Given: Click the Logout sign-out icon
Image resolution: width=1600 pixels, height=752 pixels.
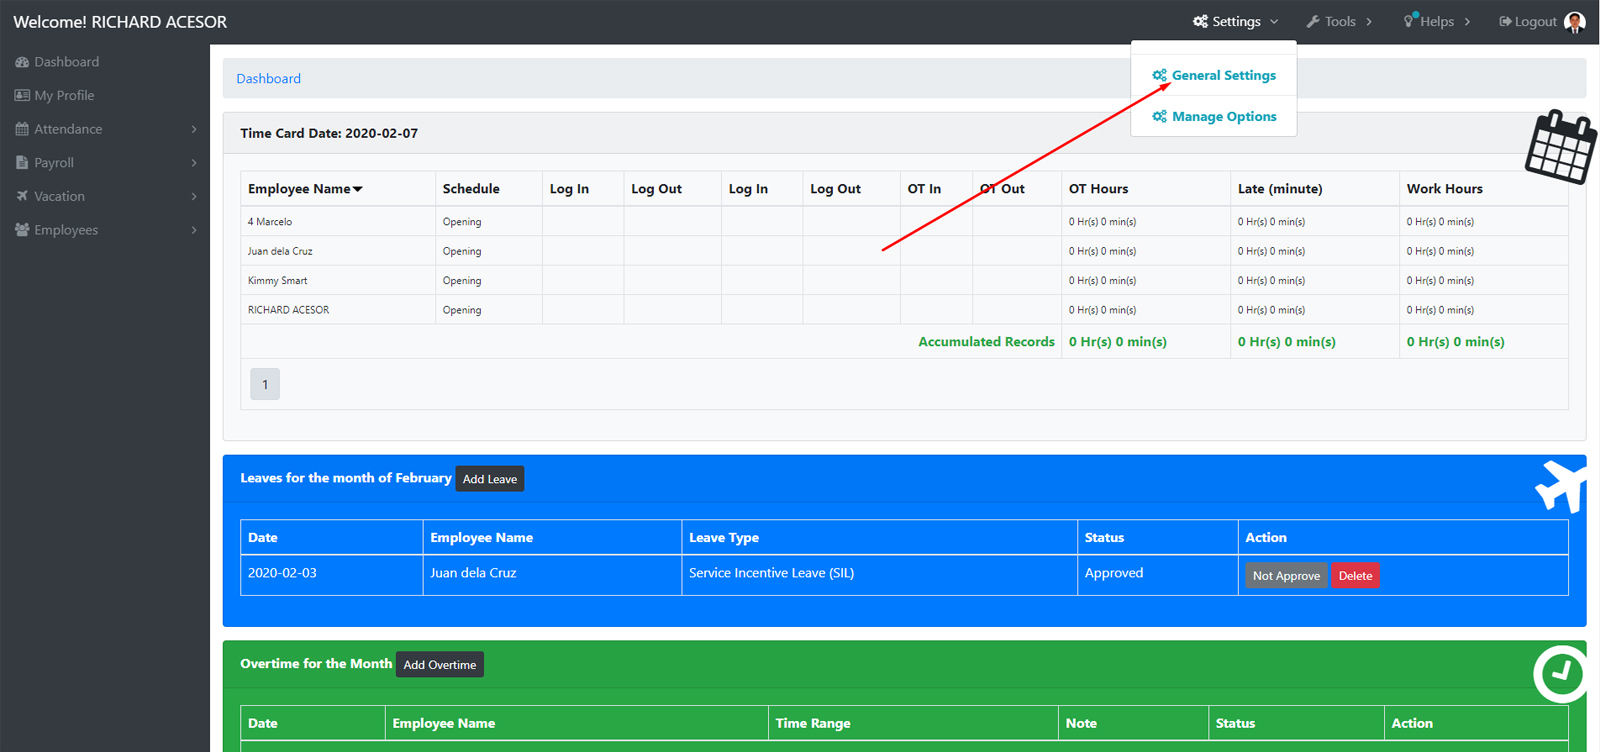Looking at the screenshot, I should pyautogui.click(x=1505, y=21).
